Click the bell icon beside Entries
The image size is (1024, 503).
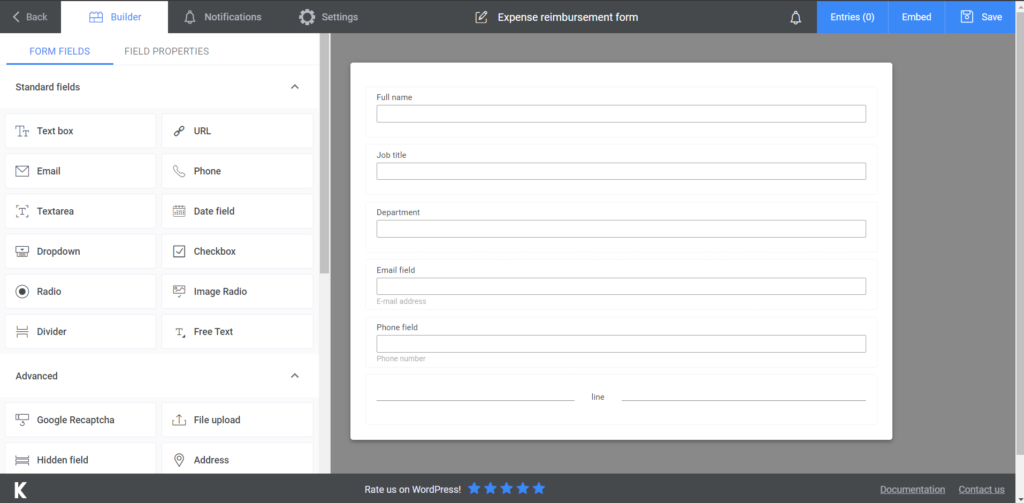795,18
